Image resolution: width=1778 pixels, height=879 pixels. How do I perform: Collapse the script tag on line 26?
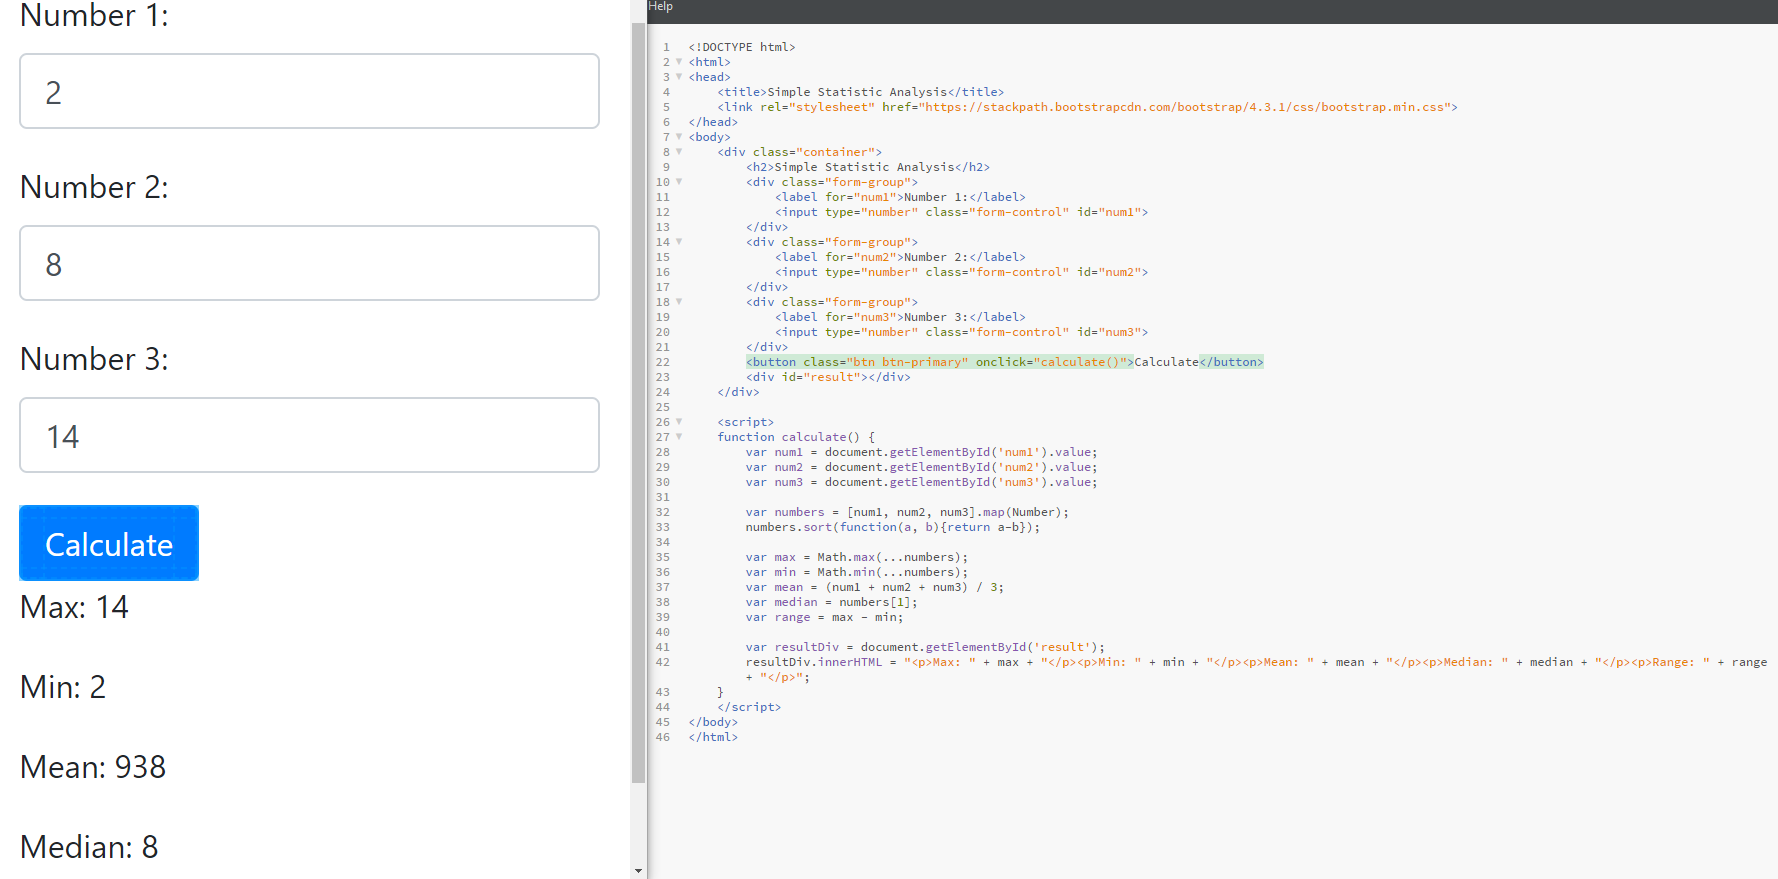coord(679,422)
